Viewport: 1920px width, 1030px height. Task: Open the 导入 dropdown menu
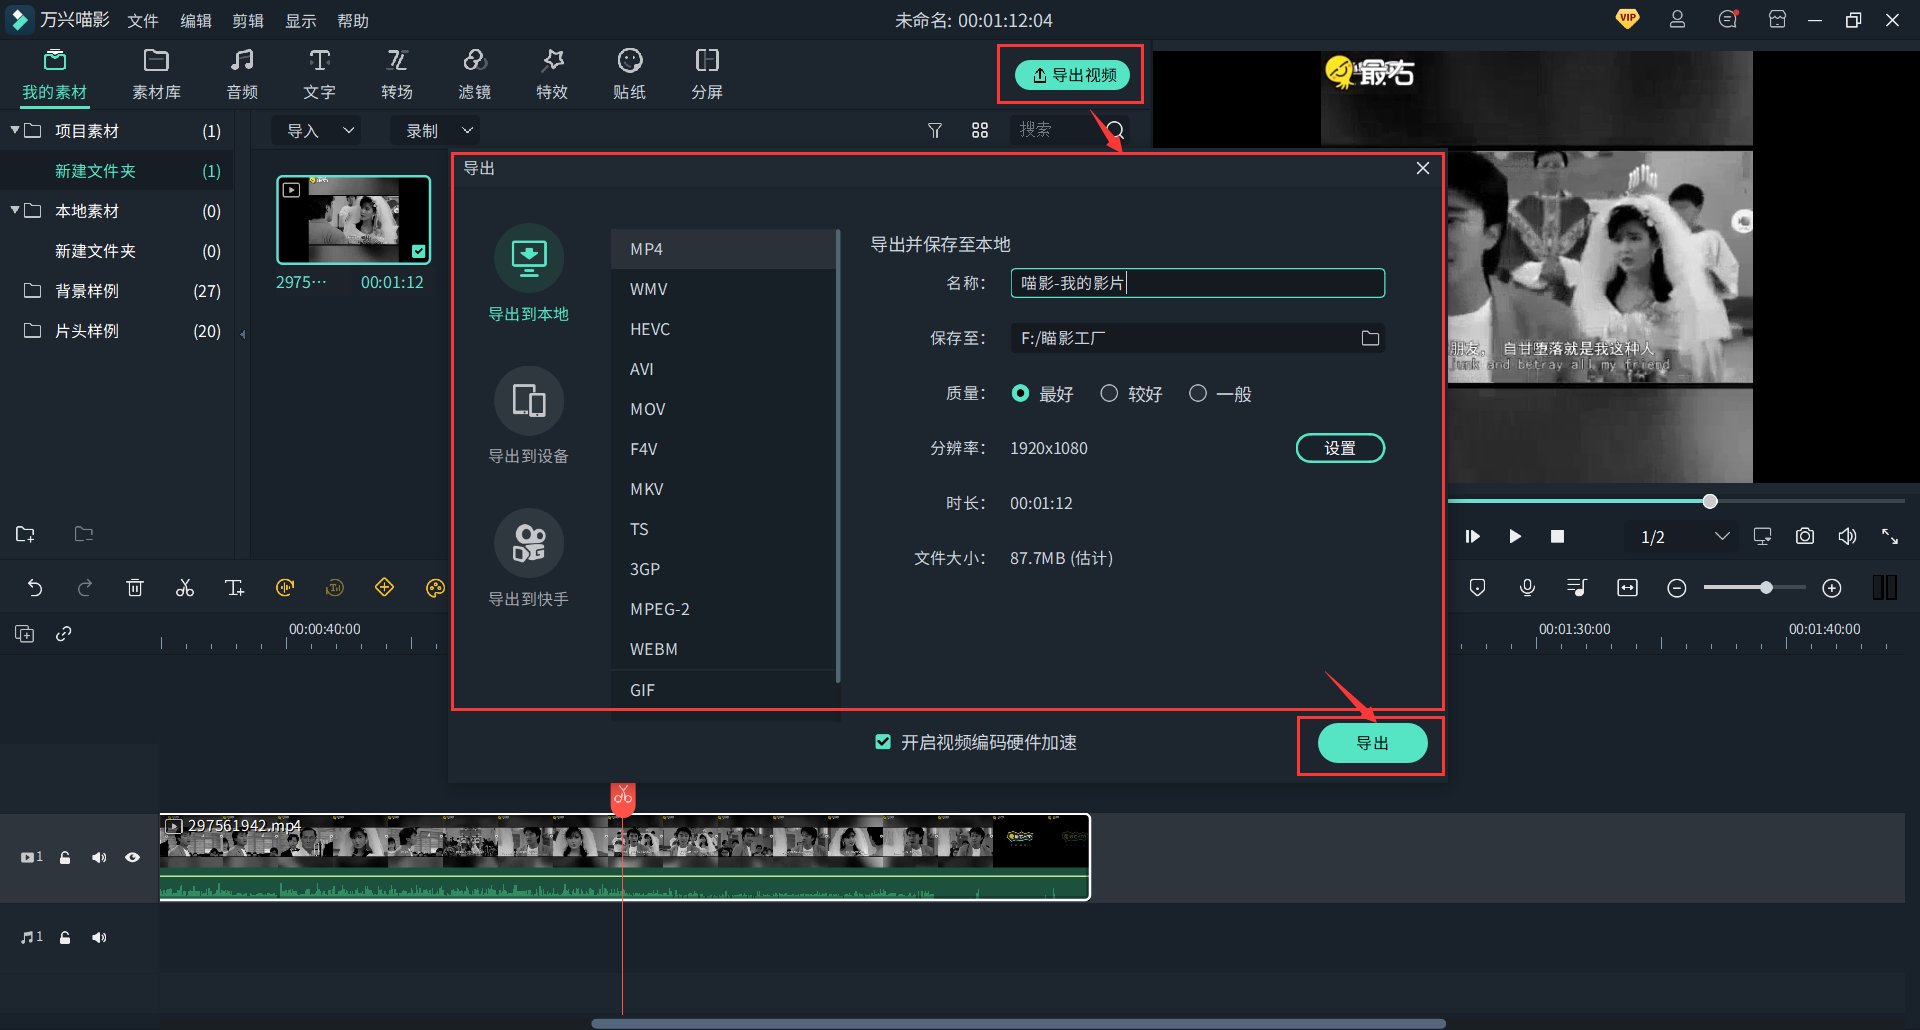coord(316,130)
